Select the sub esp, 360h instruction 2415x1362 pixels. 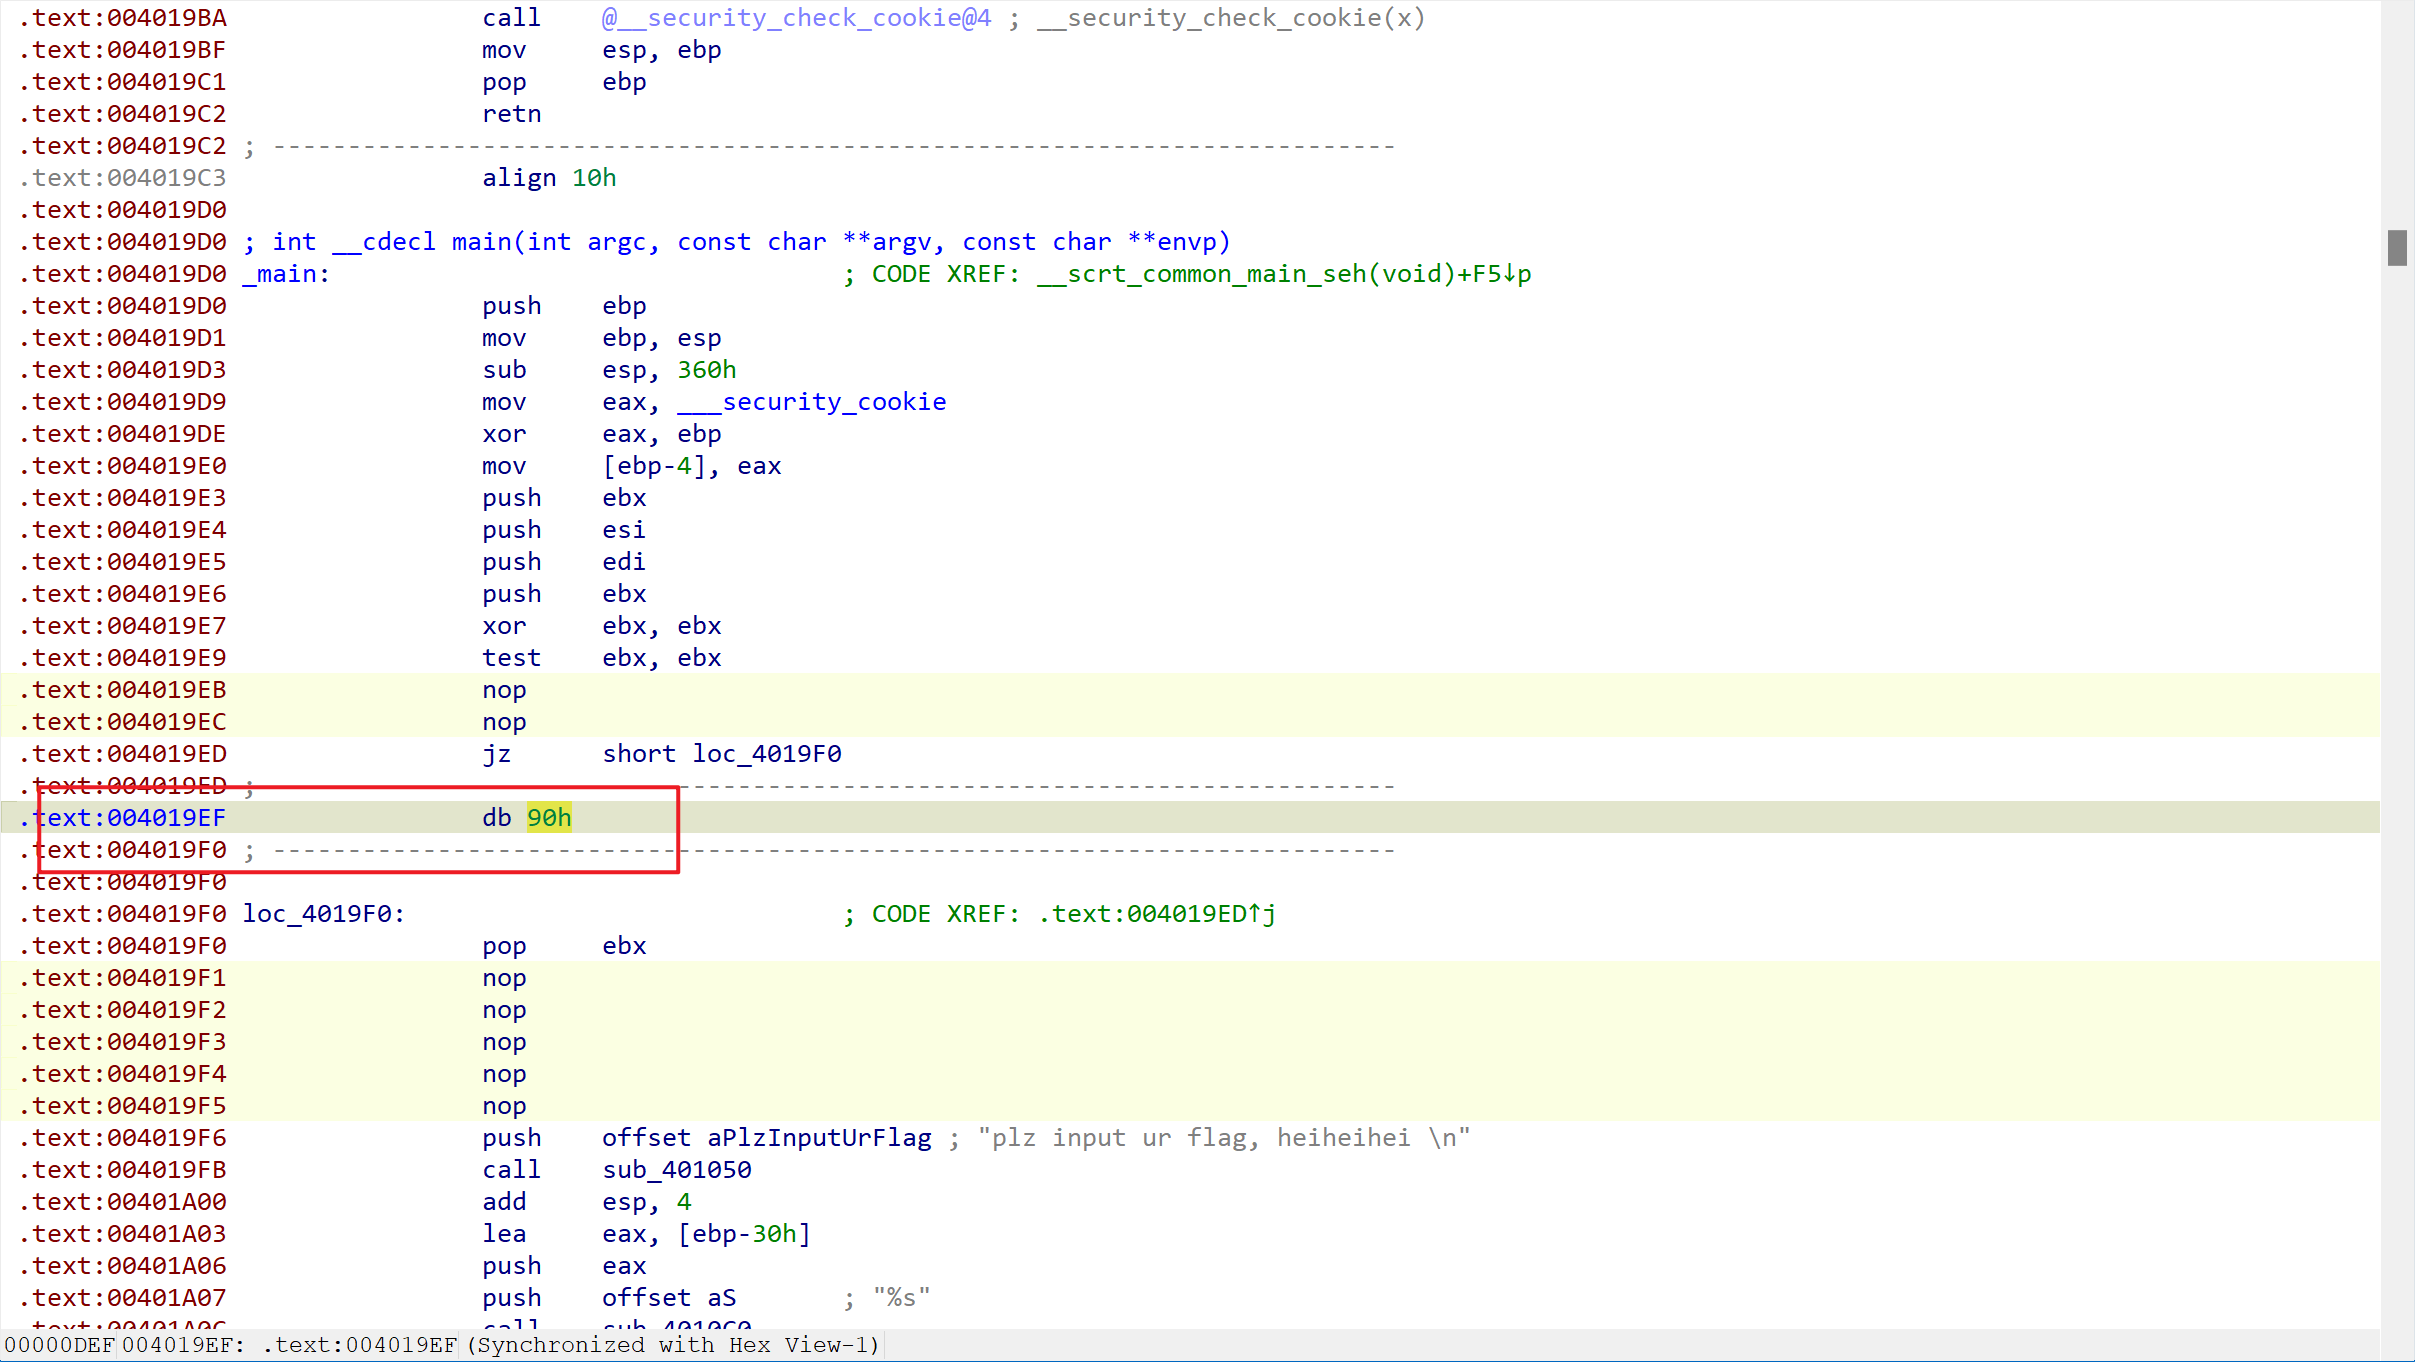(x=609, y=370)
